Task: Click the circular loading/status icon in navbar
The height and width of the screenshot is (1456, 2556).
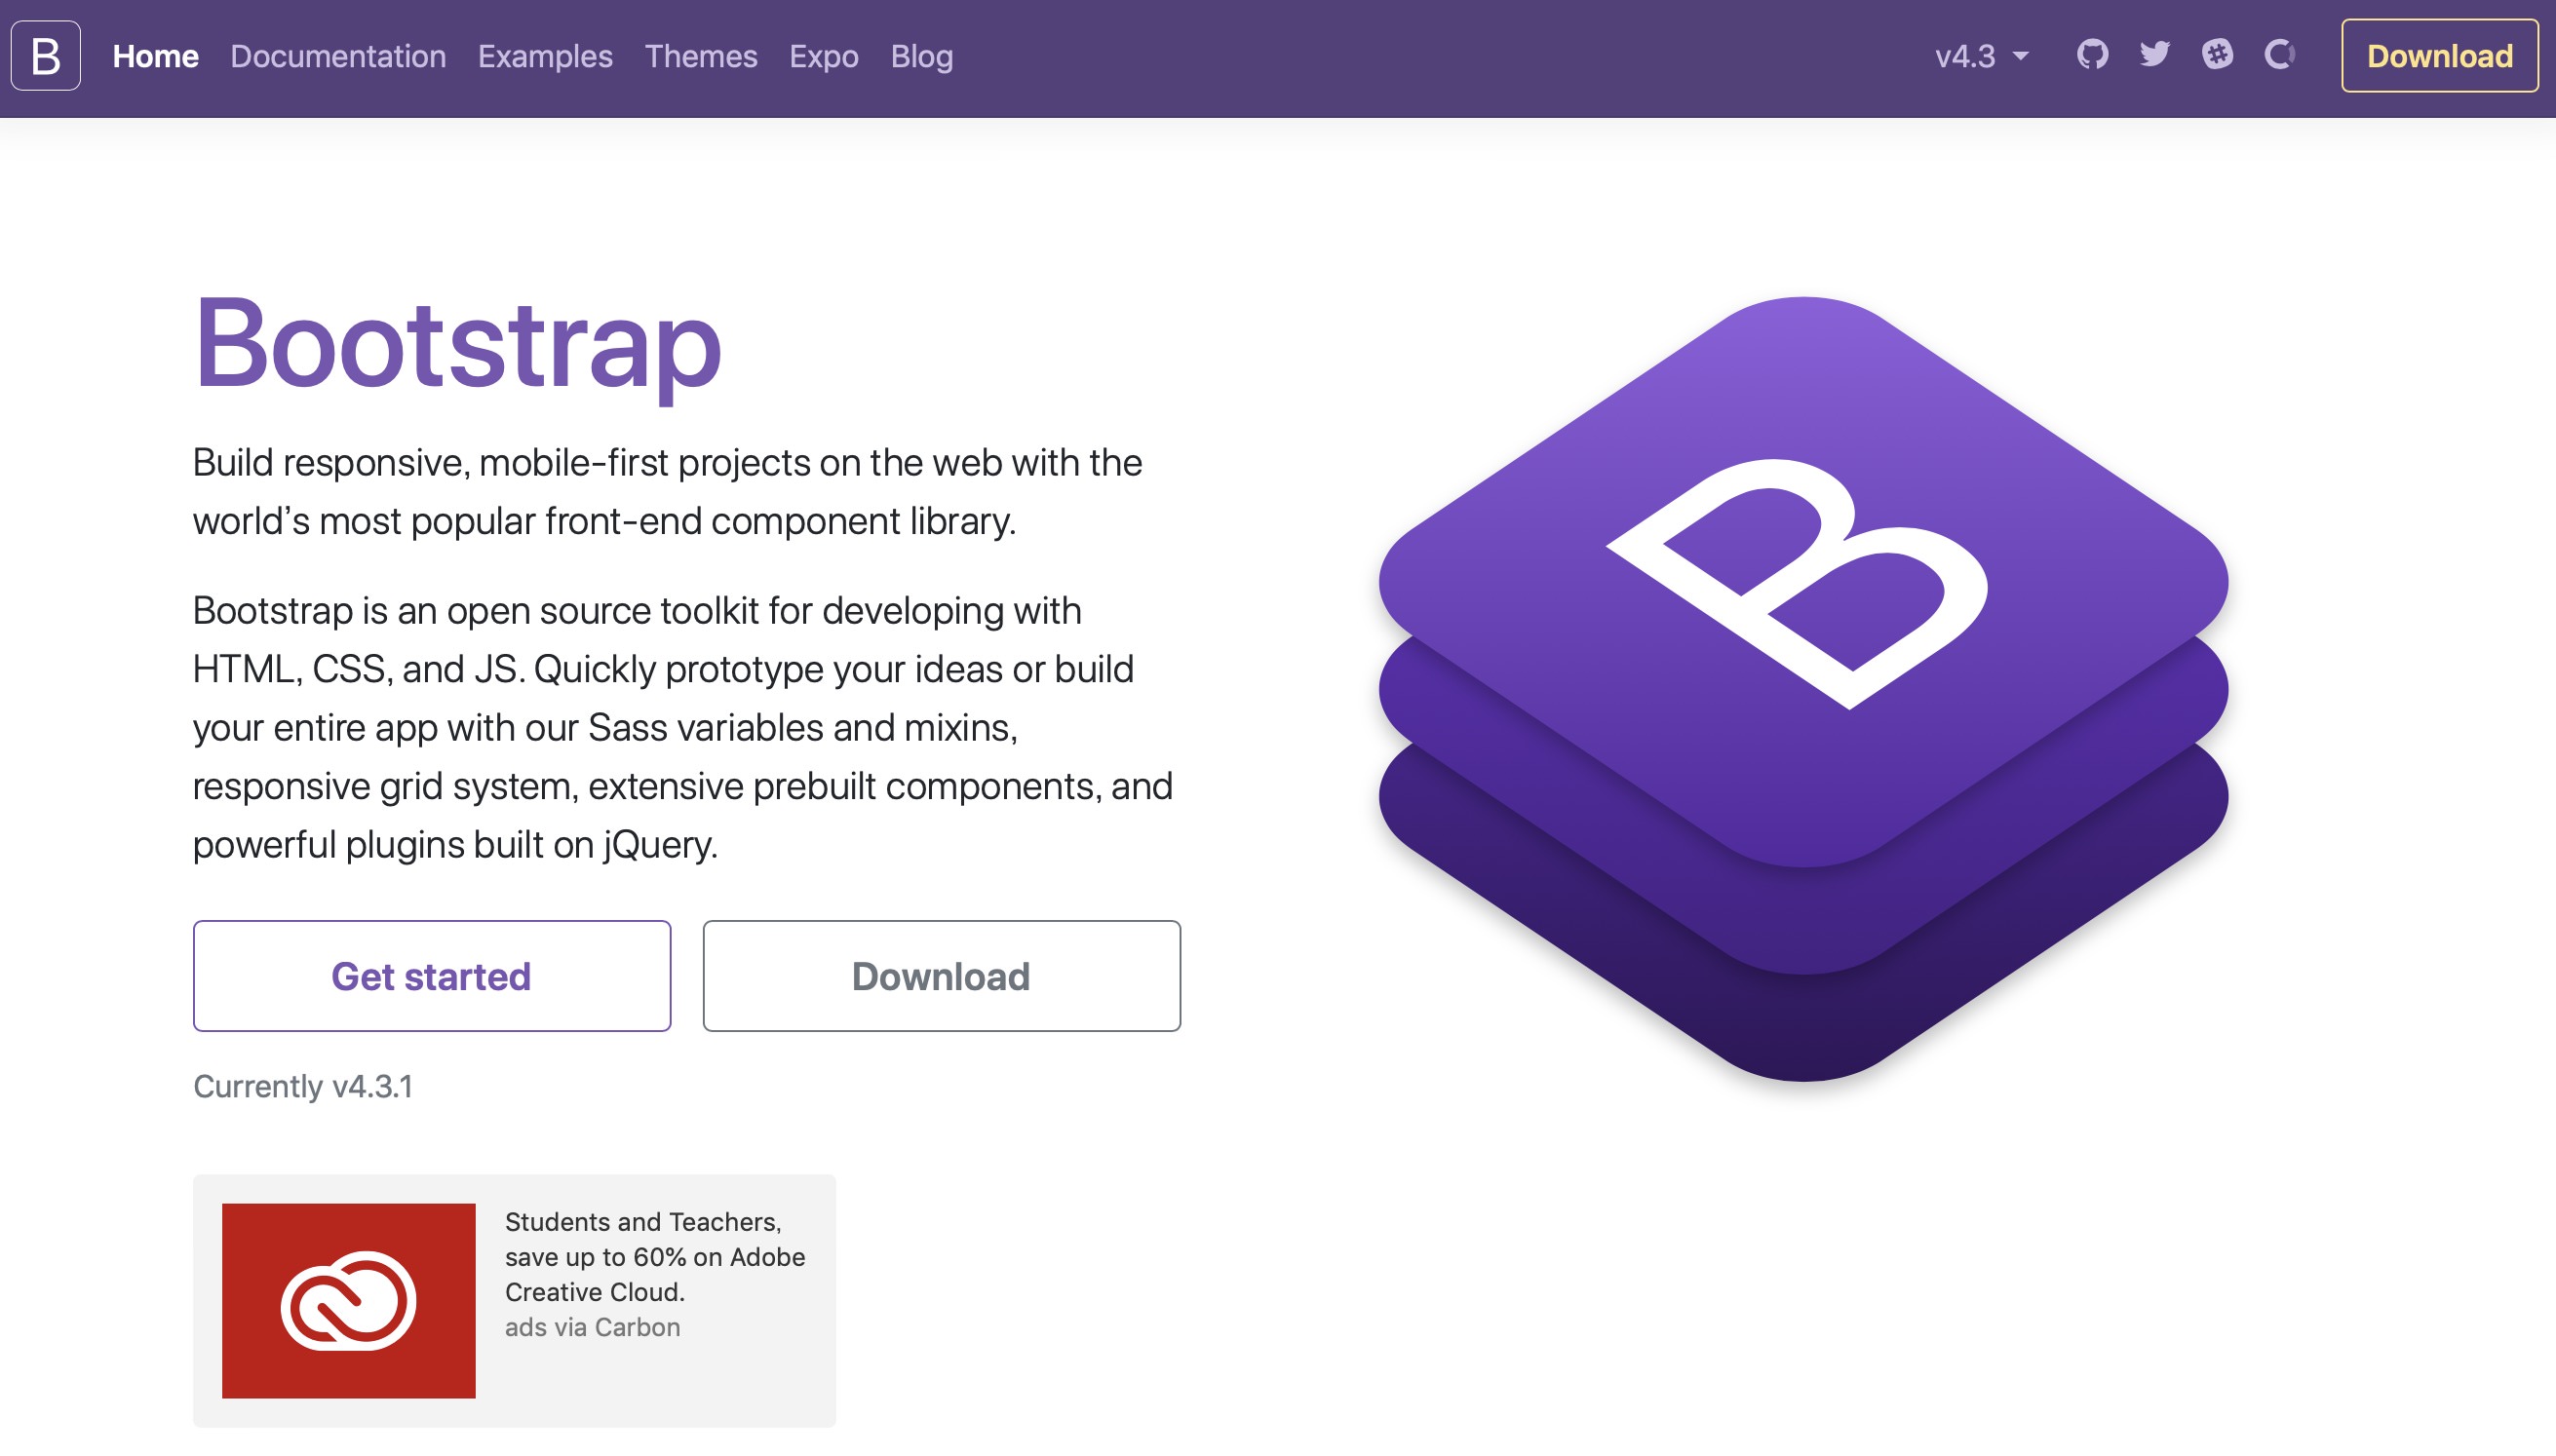Action: point(2280,57)
